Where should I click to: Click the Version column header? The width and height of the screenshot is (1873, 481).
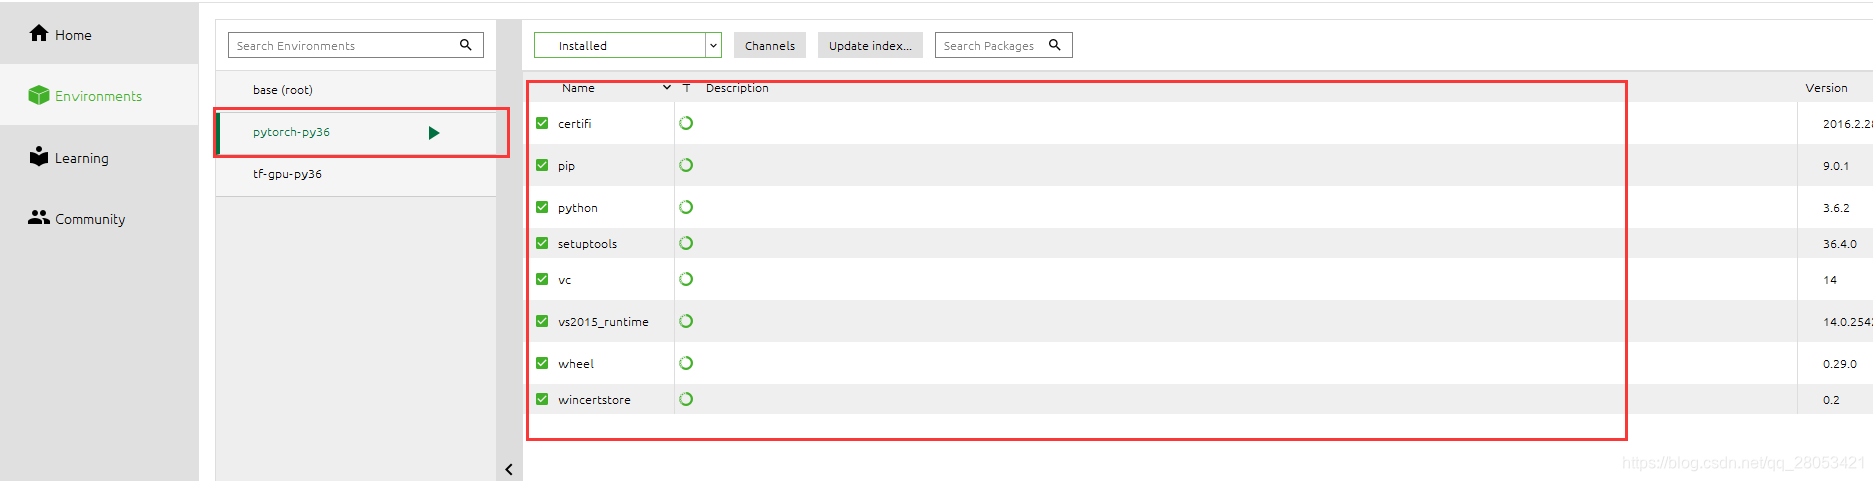coord(1826,88)
